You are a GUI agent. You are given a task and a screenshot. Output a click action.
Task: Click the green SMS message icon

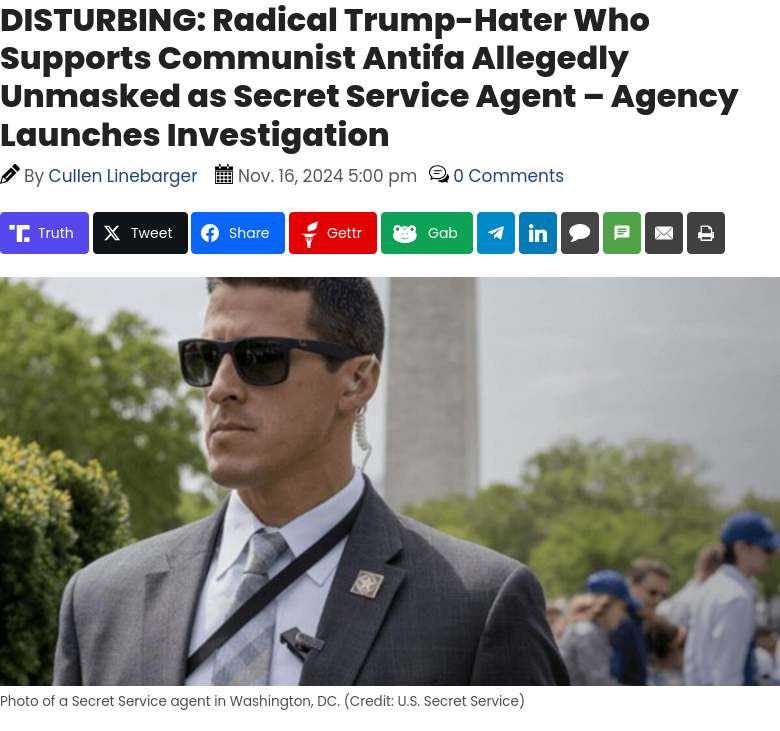622,233
